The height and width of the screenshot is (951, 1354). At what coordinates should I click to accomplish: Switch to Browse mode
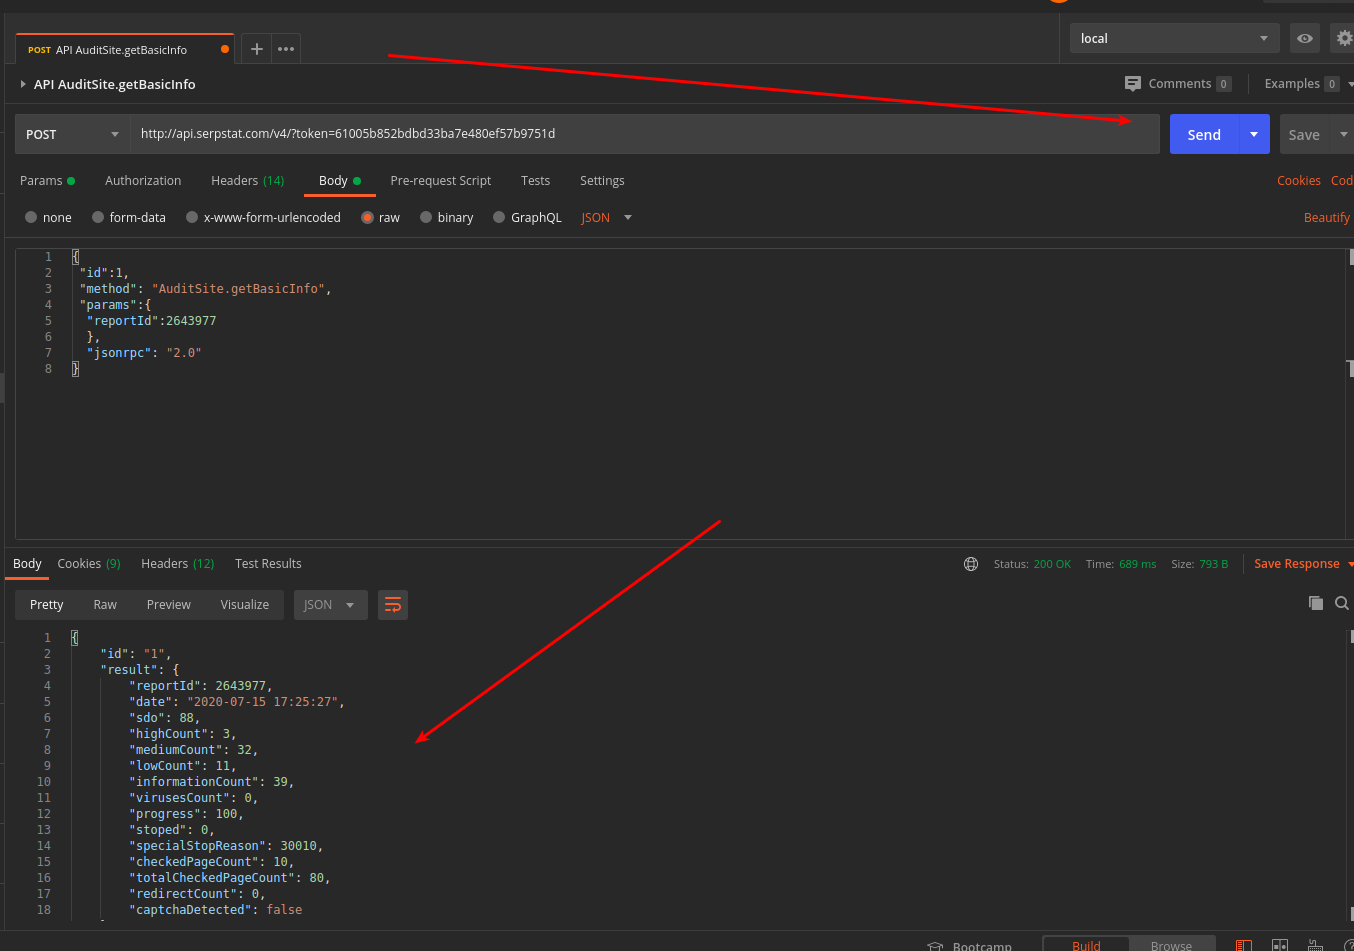click(1171, 945)
